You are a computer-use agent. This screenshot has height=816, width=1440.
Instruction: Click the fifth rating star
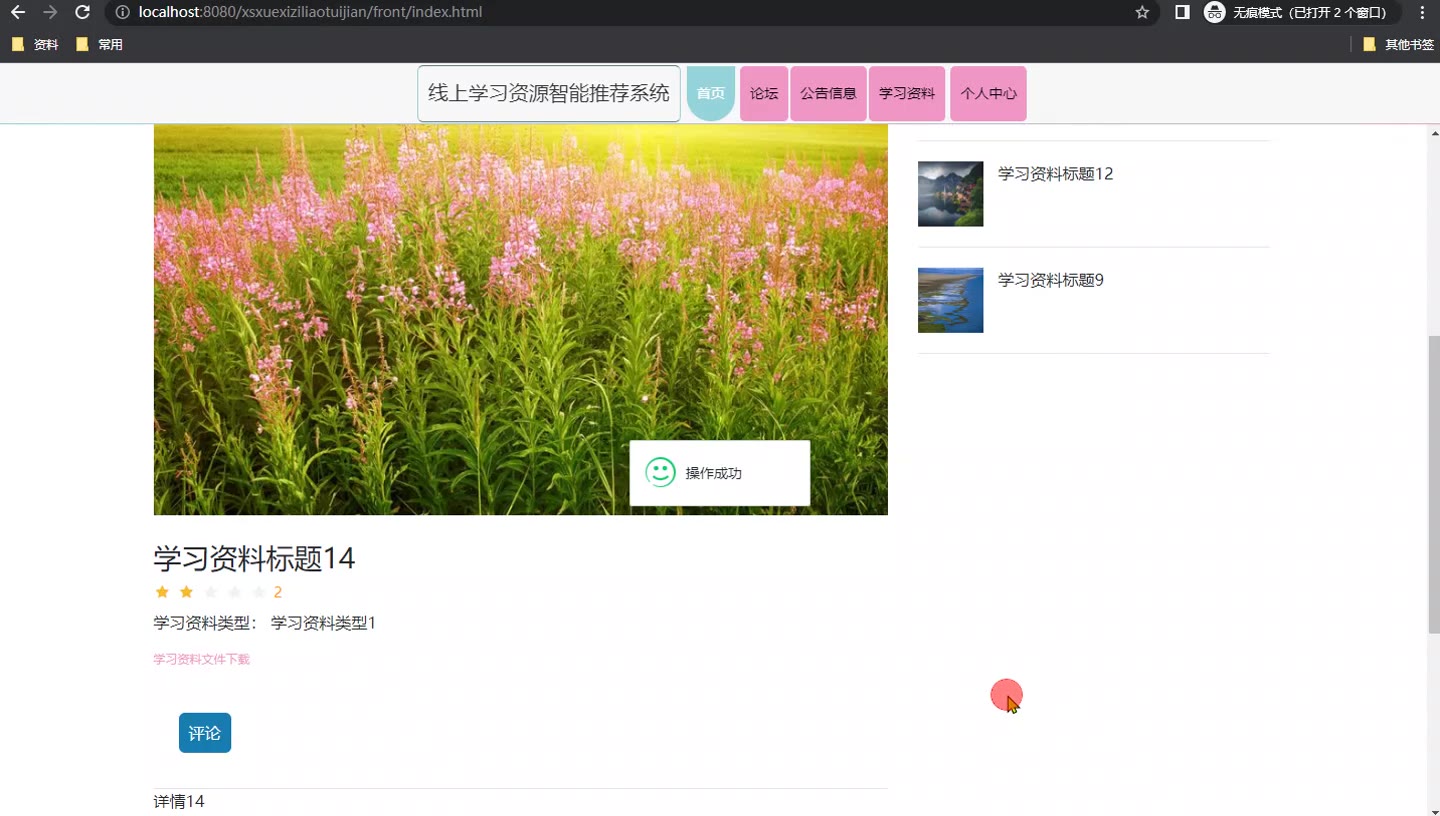(x=258, y=592)
